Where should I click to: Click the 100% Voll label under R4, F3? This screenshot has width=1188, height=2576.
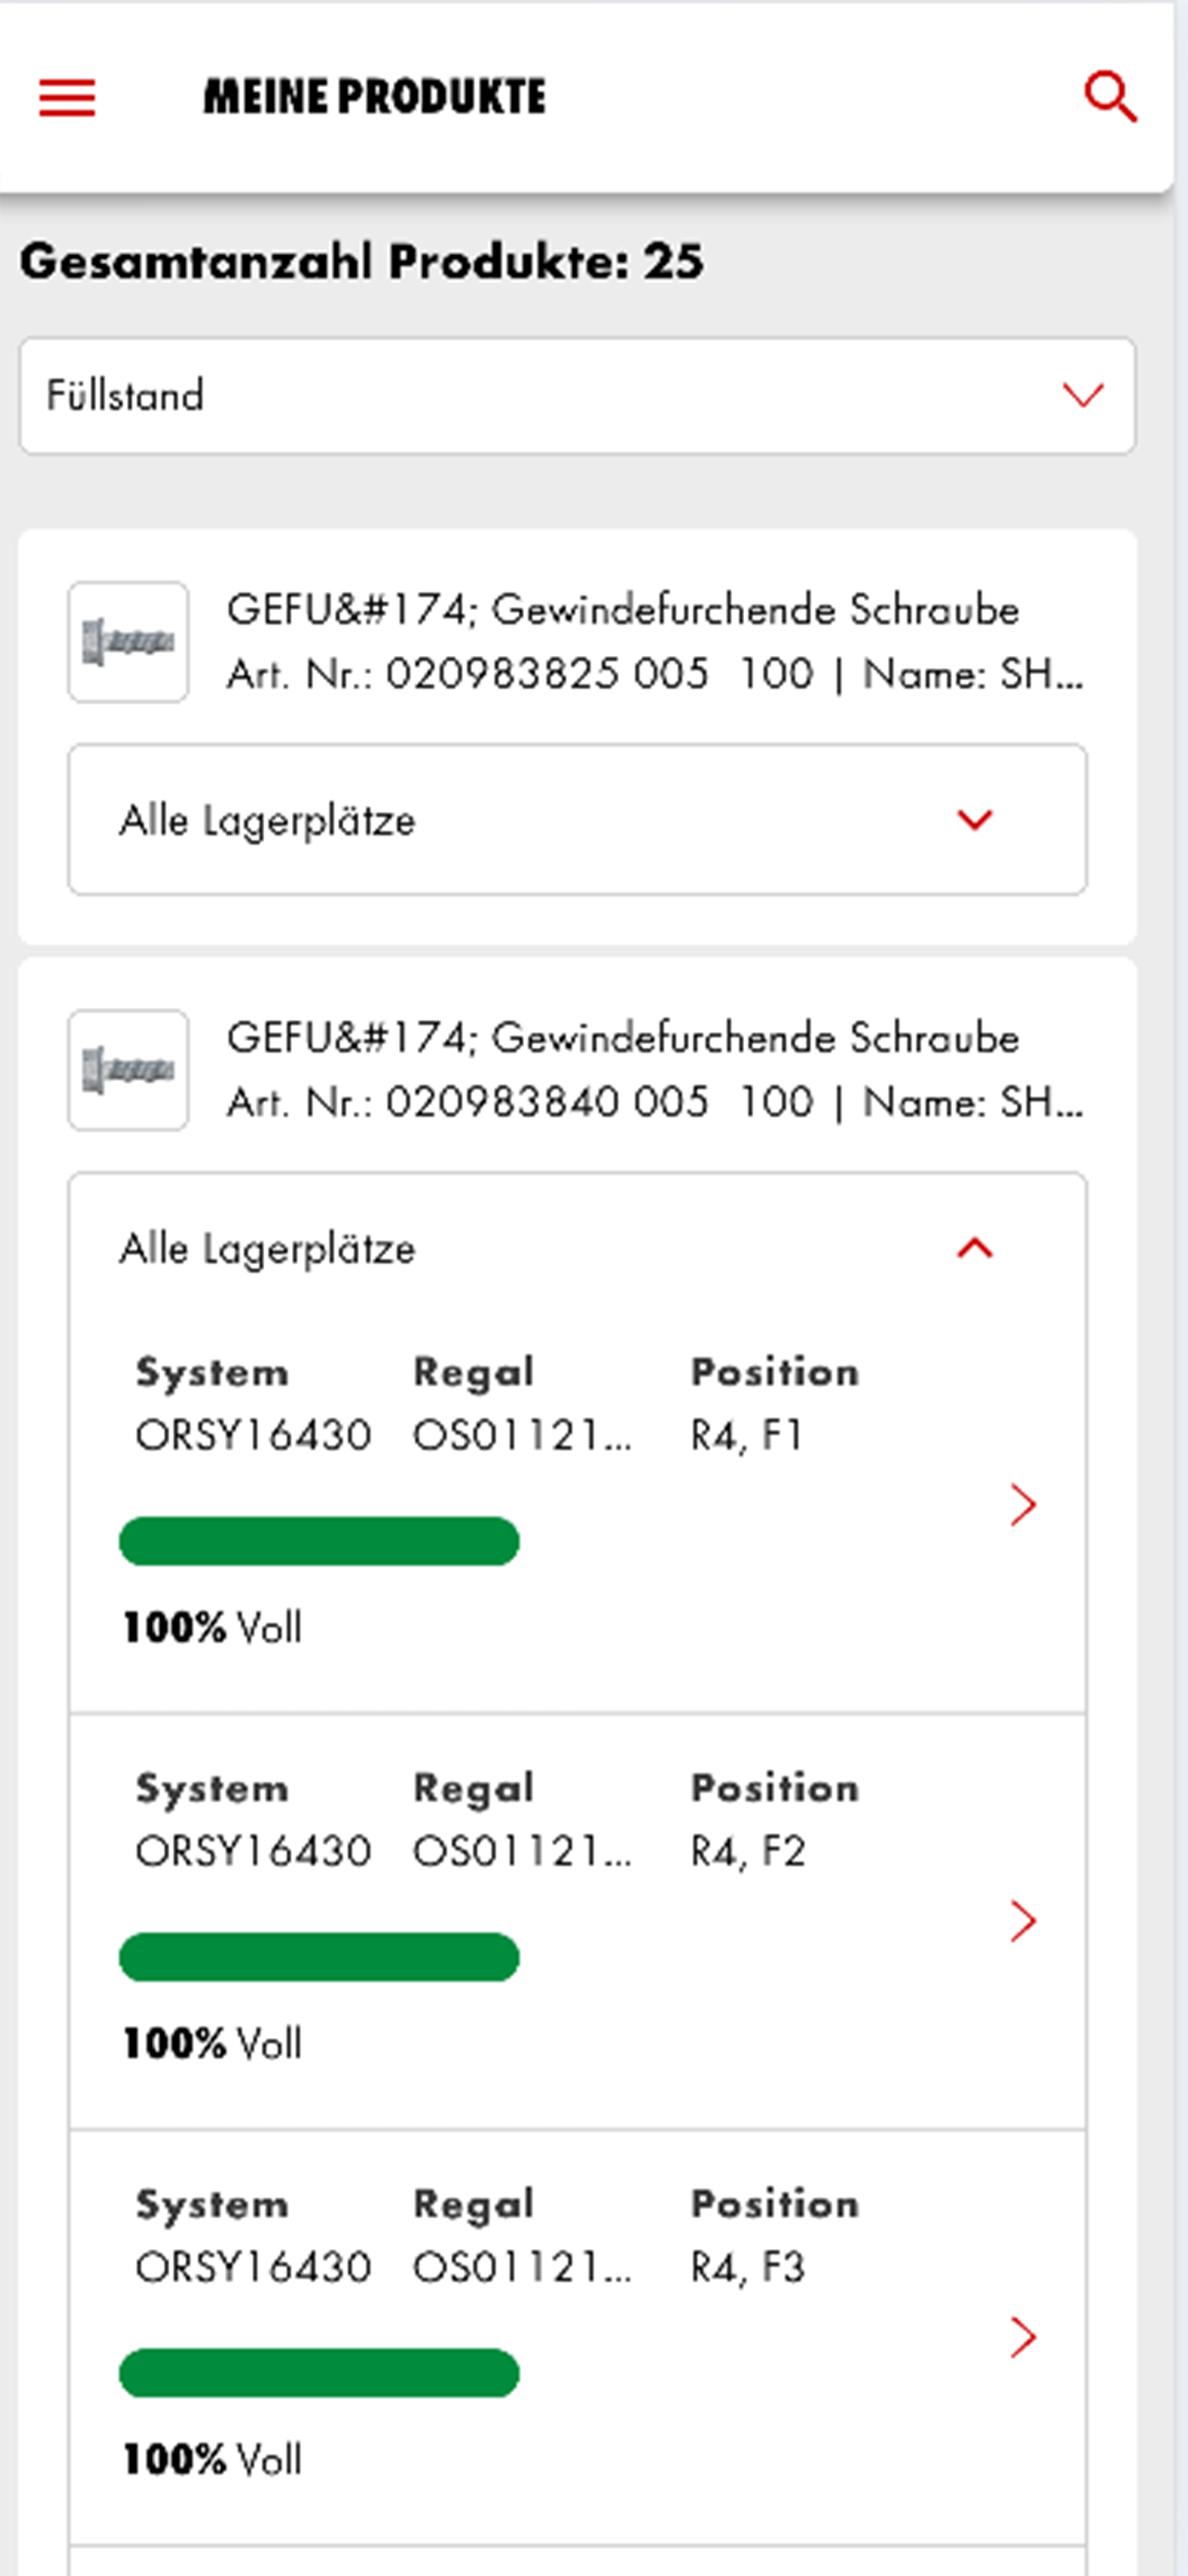click(212, 2459)
